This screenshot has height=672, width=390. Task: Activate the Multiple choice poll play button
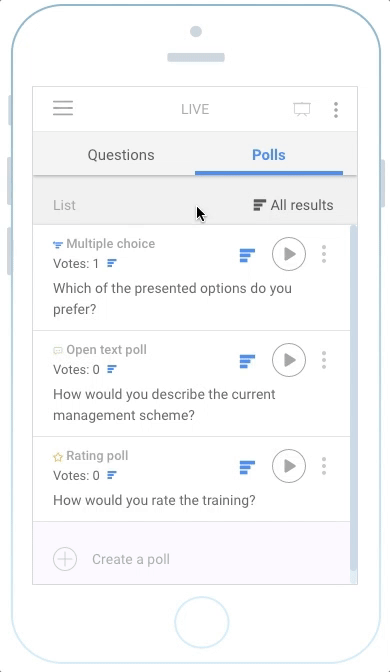click(x=289, y=254)
